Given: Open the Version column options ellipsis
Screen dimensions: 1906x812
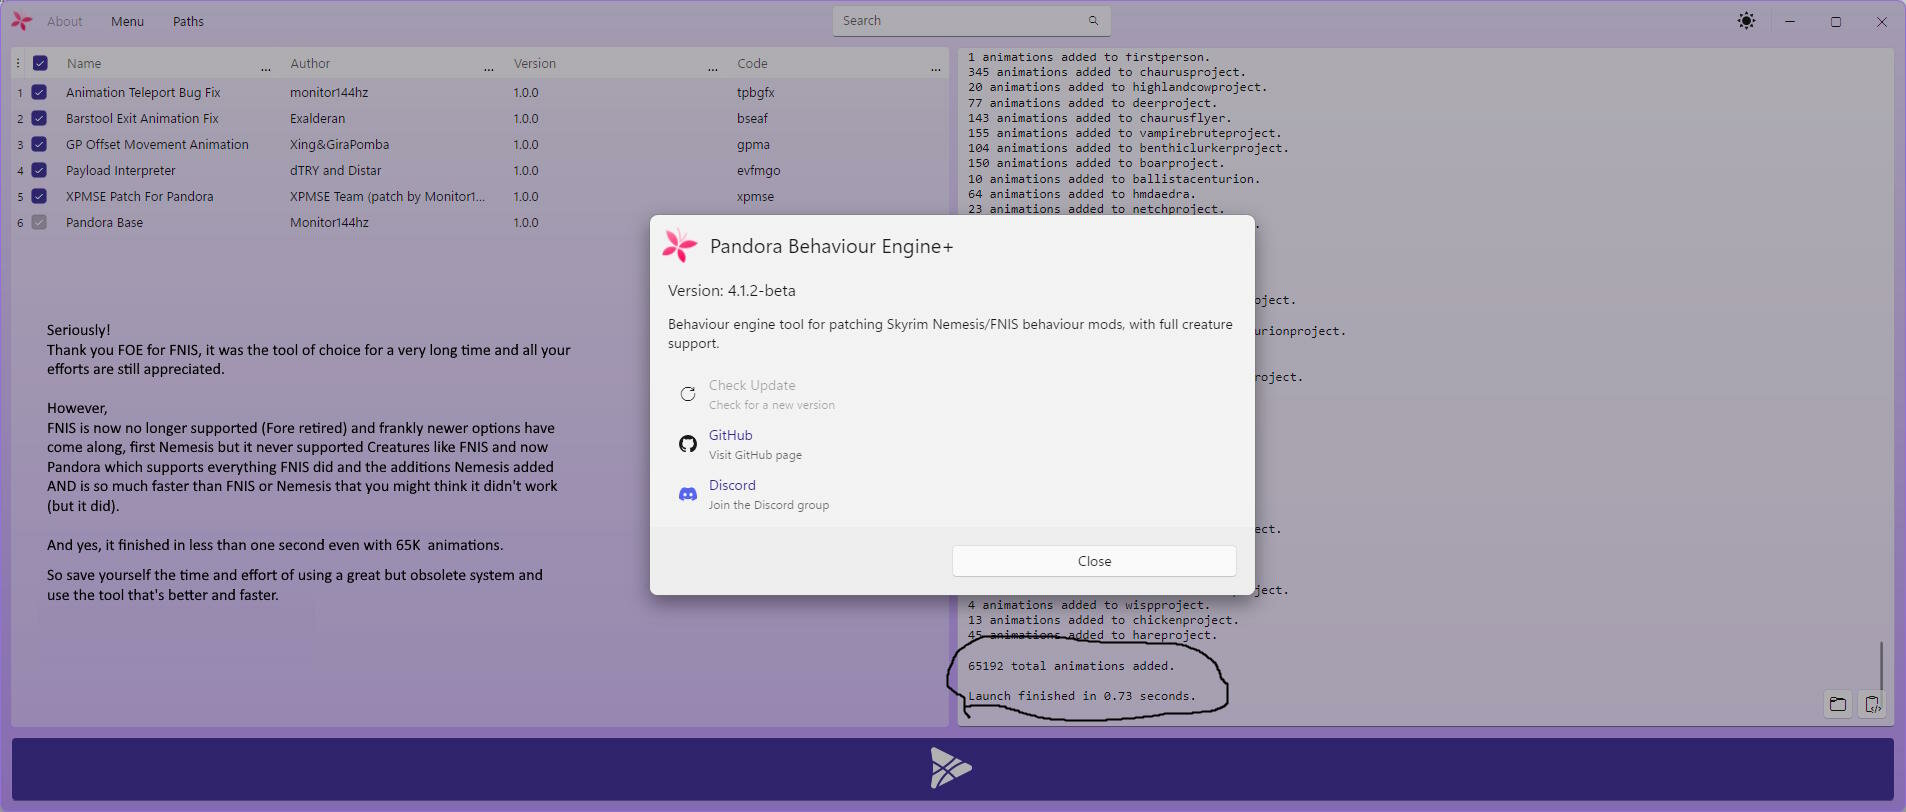Looking at the screenshot, I should 713,69.
